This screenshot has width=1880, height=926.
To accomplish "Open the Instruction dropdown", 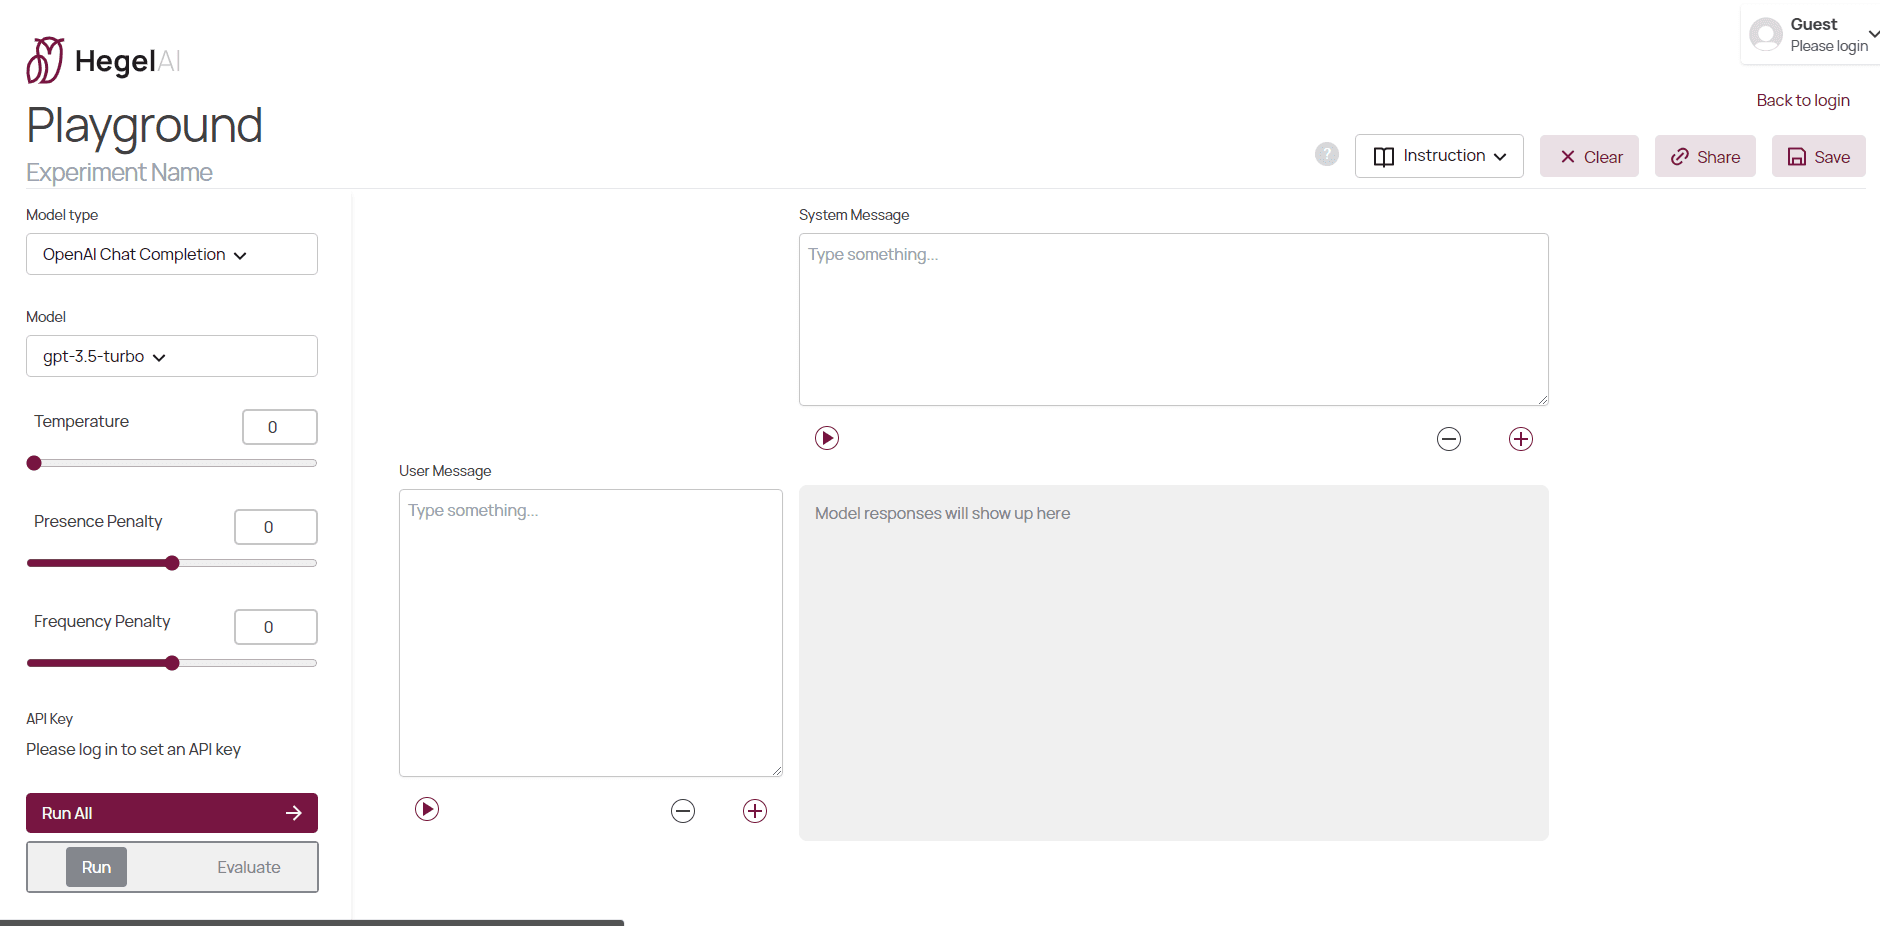I will pyautogui.click(x=1439, y=156).
